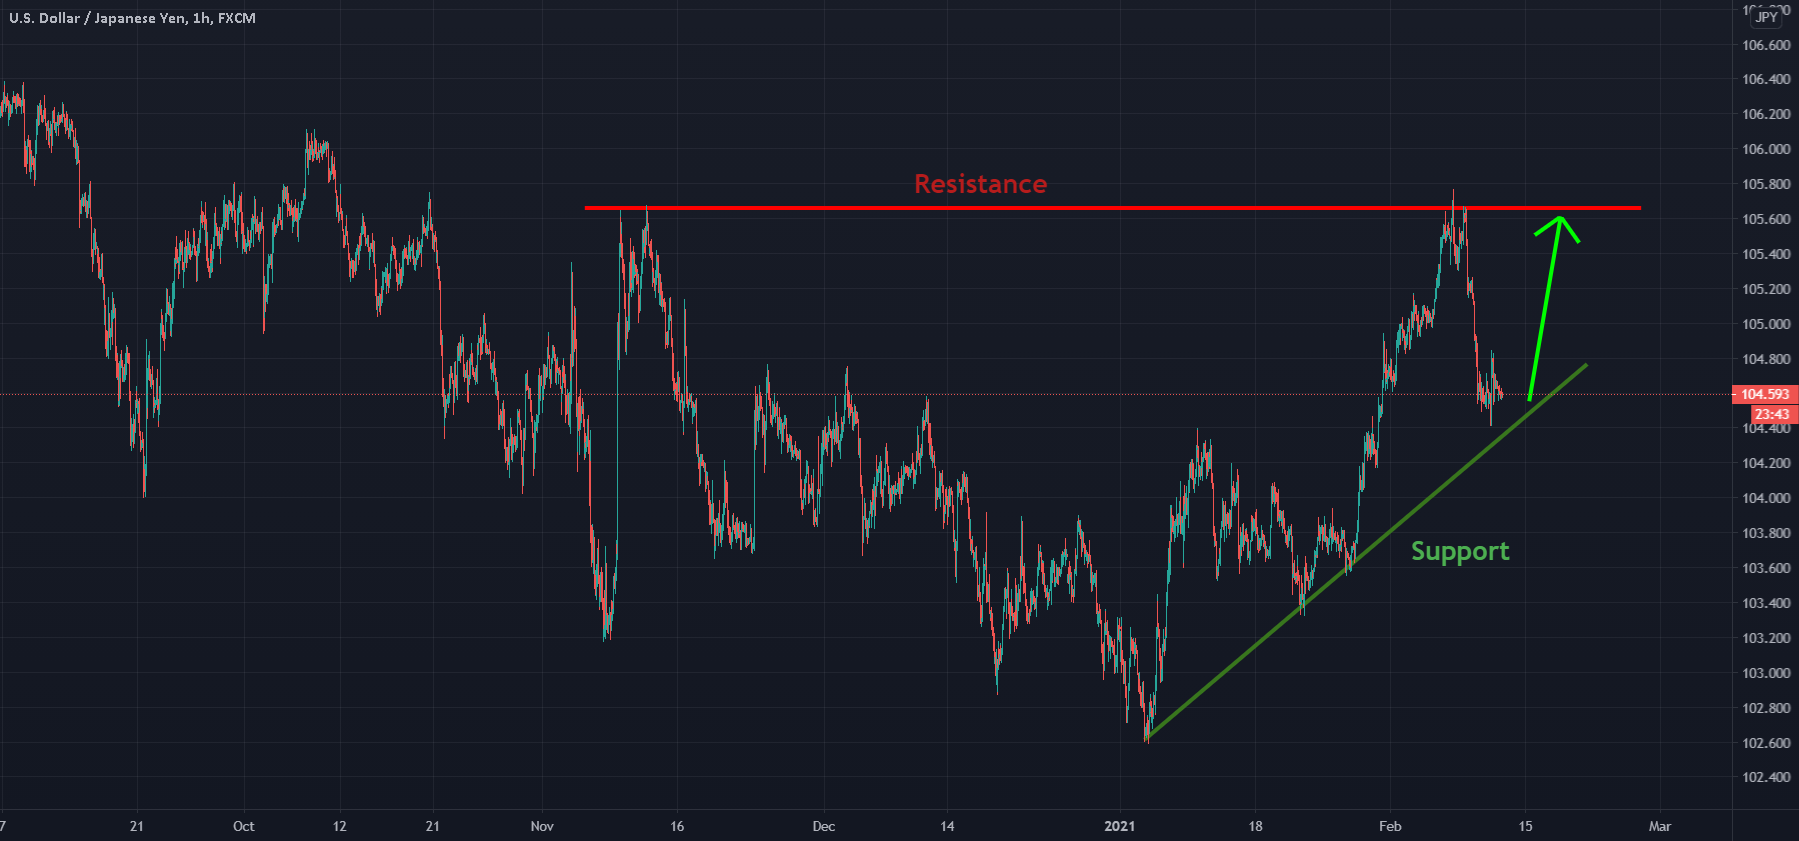Click the Mar label on time axis
The height and width of the screenshot is (841, 1799).
(1659, 826)
